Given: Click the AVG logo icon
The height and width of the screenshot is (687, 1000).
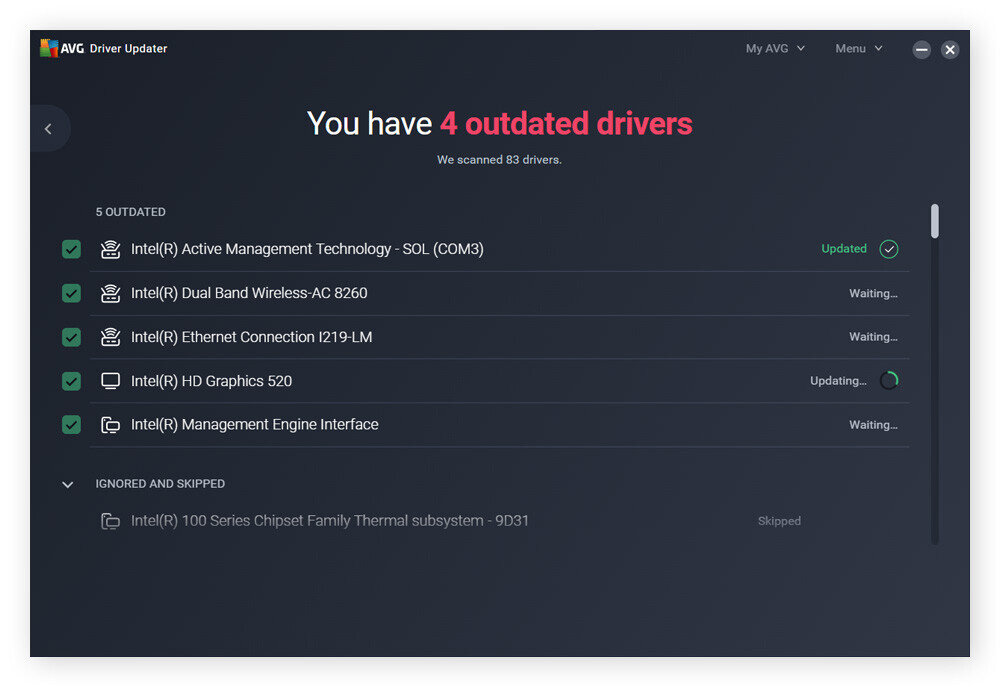Looking at the screenshot, I should coord(47,47).
